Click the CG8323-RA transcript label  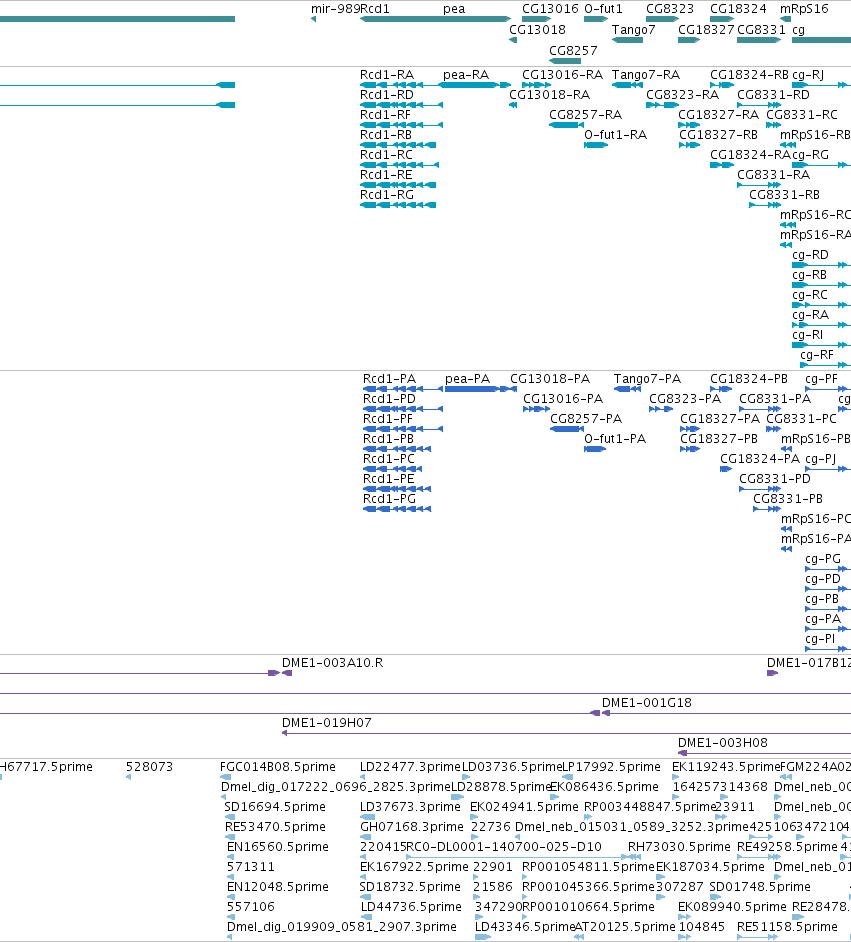(682, 95)
